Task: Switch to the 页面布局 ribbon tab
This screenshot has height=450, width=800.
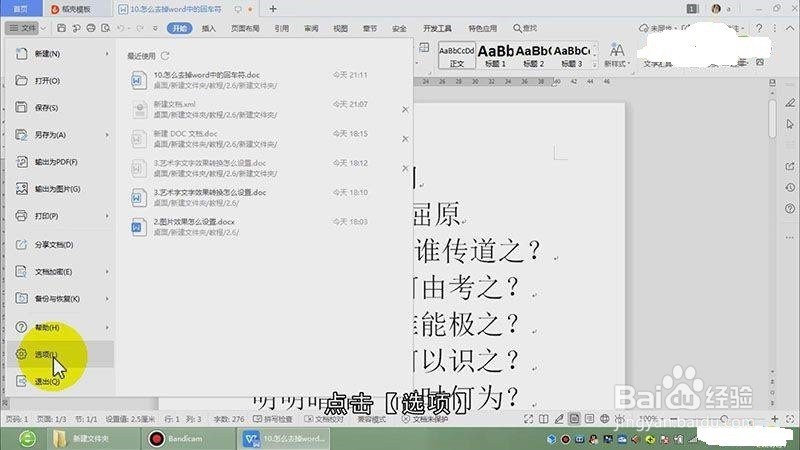Action: [245, 28]
